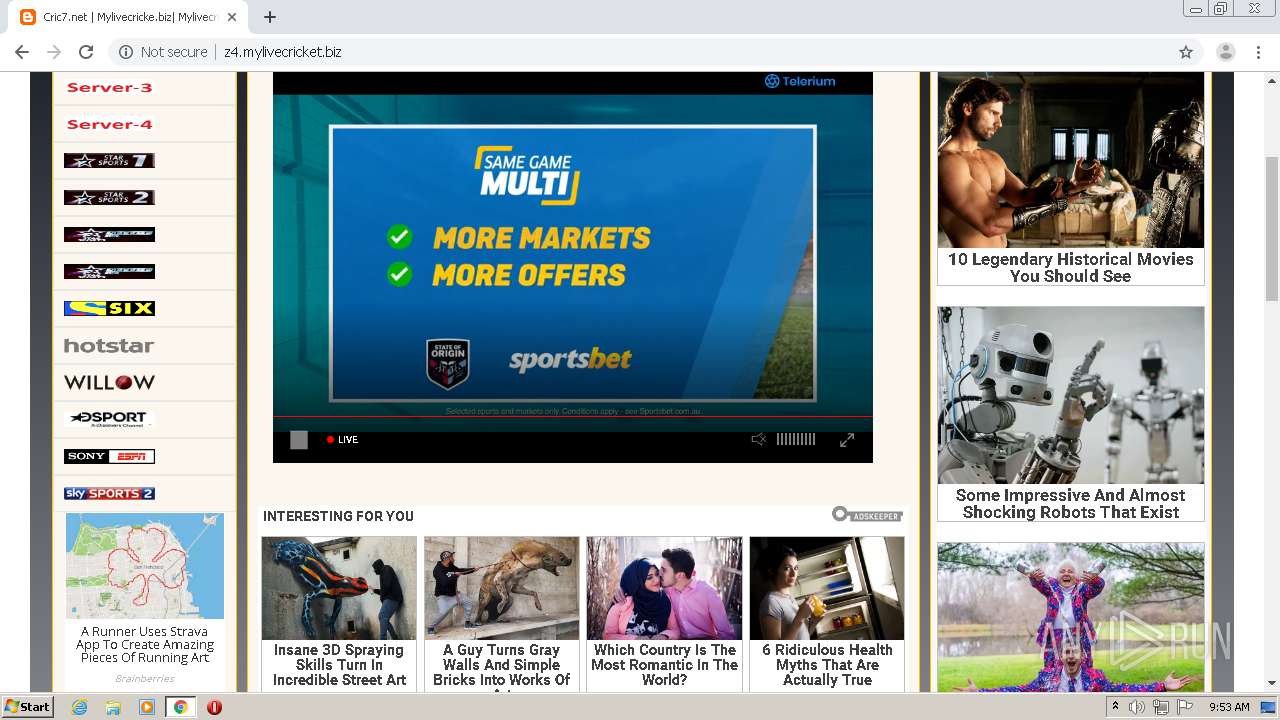Viewport: 1280px width, 720px height.
Task: Launch Internet Explorer from taskbar
Action: click(x=80, y=707)
